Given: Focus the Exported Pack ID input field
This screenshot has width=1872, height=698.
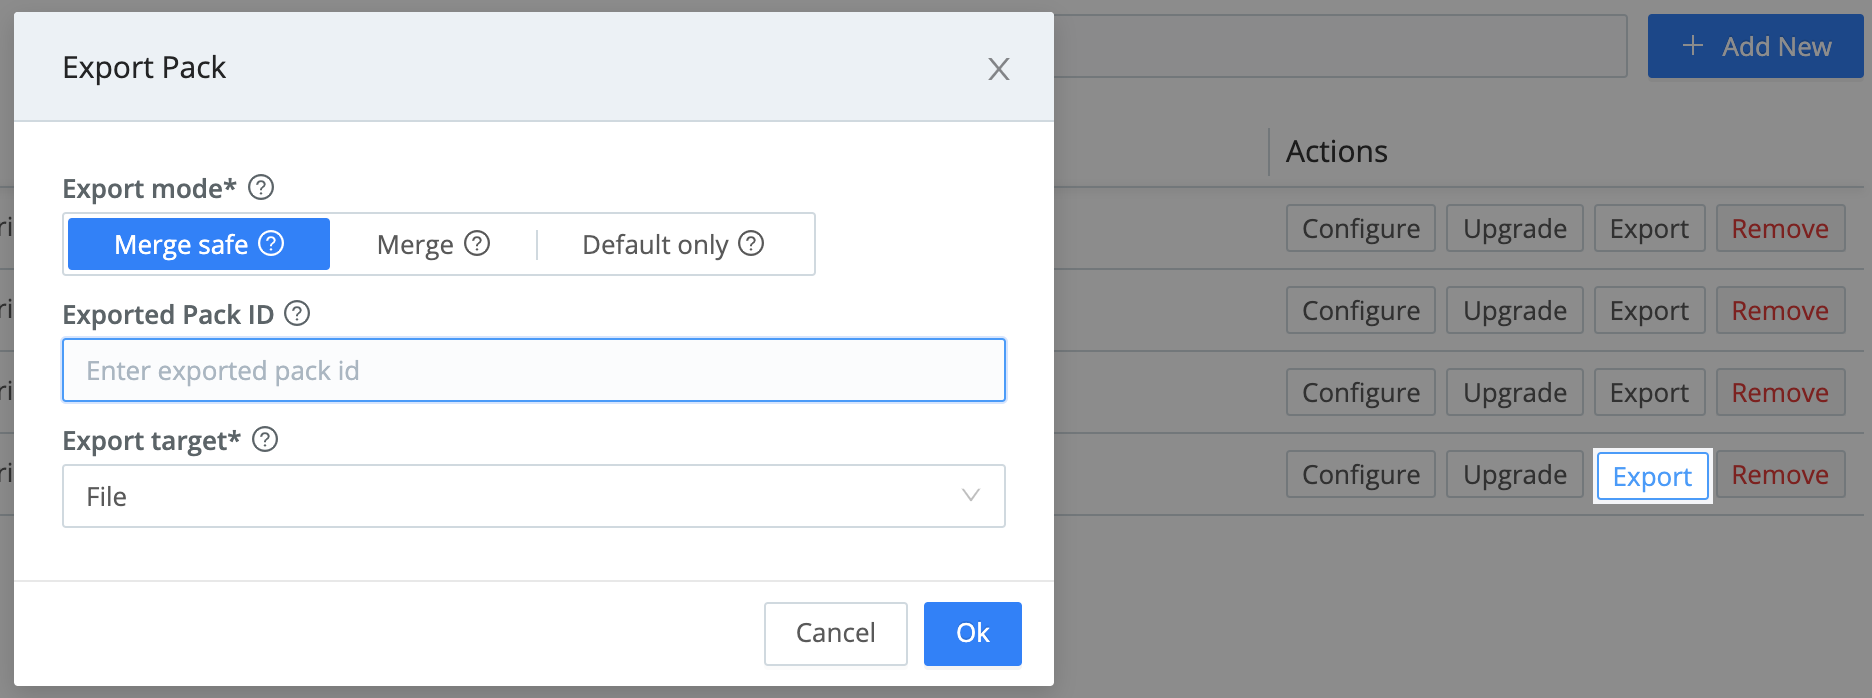Looking at the screenshot, I should coord(534,370).
